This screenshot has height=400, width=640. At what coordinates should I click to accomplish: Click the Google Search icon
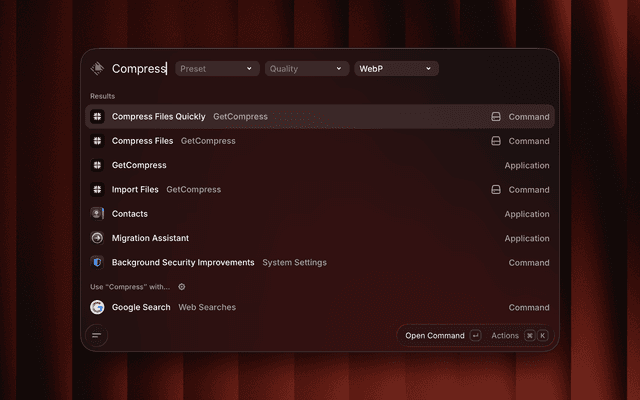pos(97,307)
